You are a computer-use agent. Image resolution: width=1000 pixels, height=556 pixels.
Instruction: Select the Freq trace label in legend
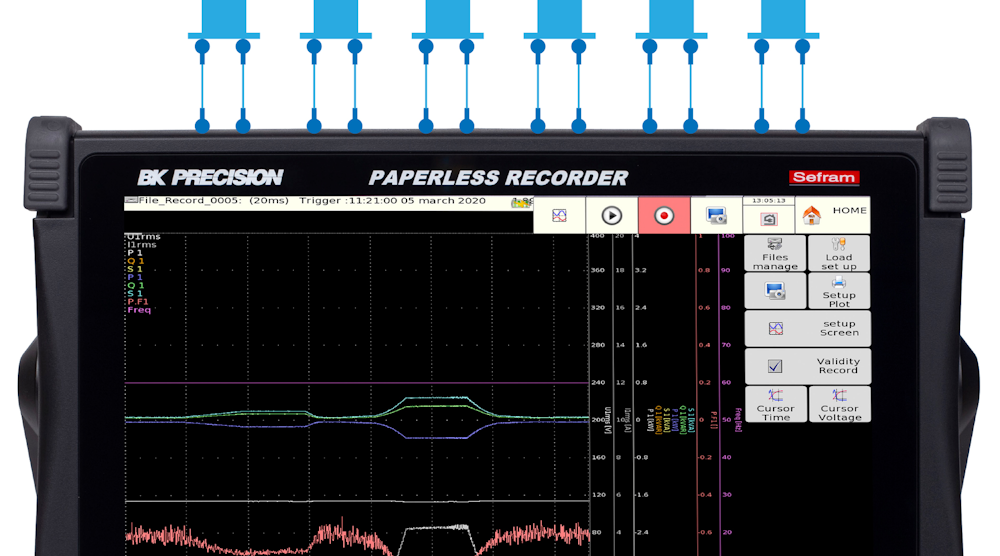[x=139, y=310]
